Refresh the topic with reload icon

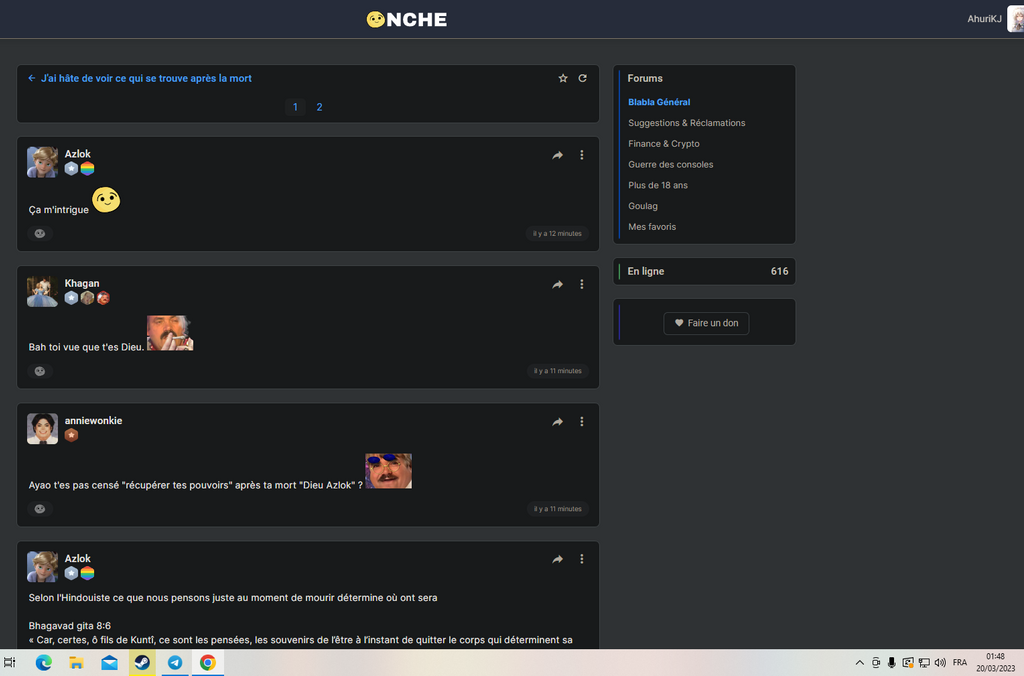tap(582, 78)
